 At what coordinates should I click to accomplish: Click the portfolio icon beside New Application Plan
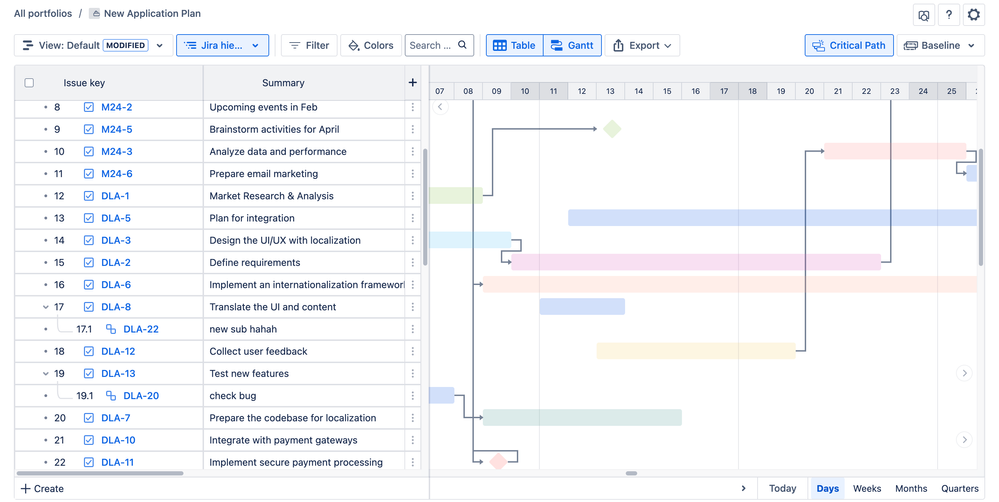tap(94, 13)
